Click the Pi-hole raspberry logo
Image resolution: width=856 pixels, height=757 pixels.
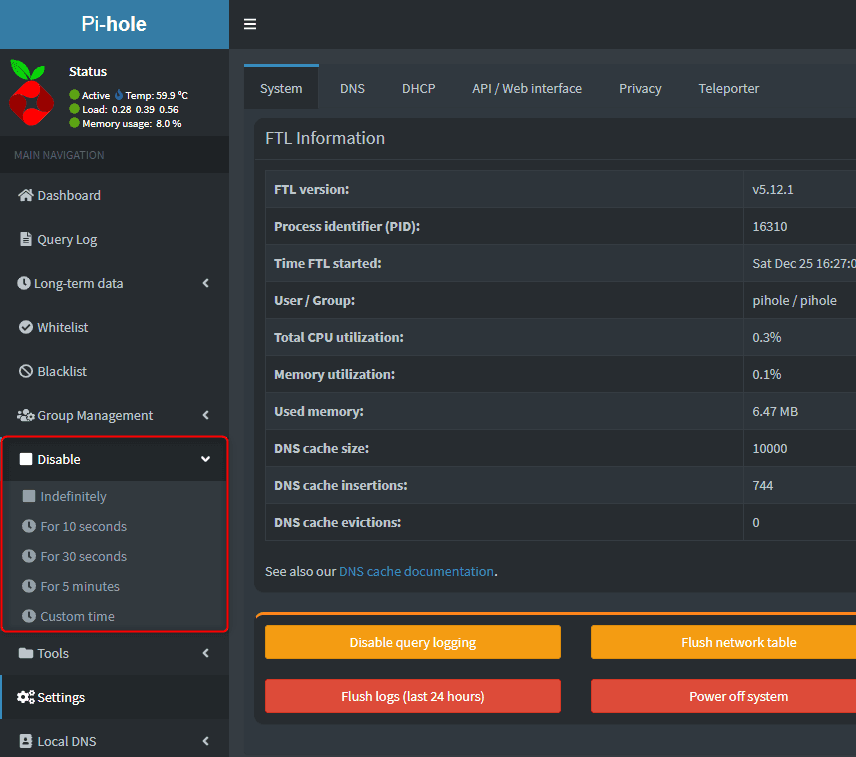(x=31, y=93)
